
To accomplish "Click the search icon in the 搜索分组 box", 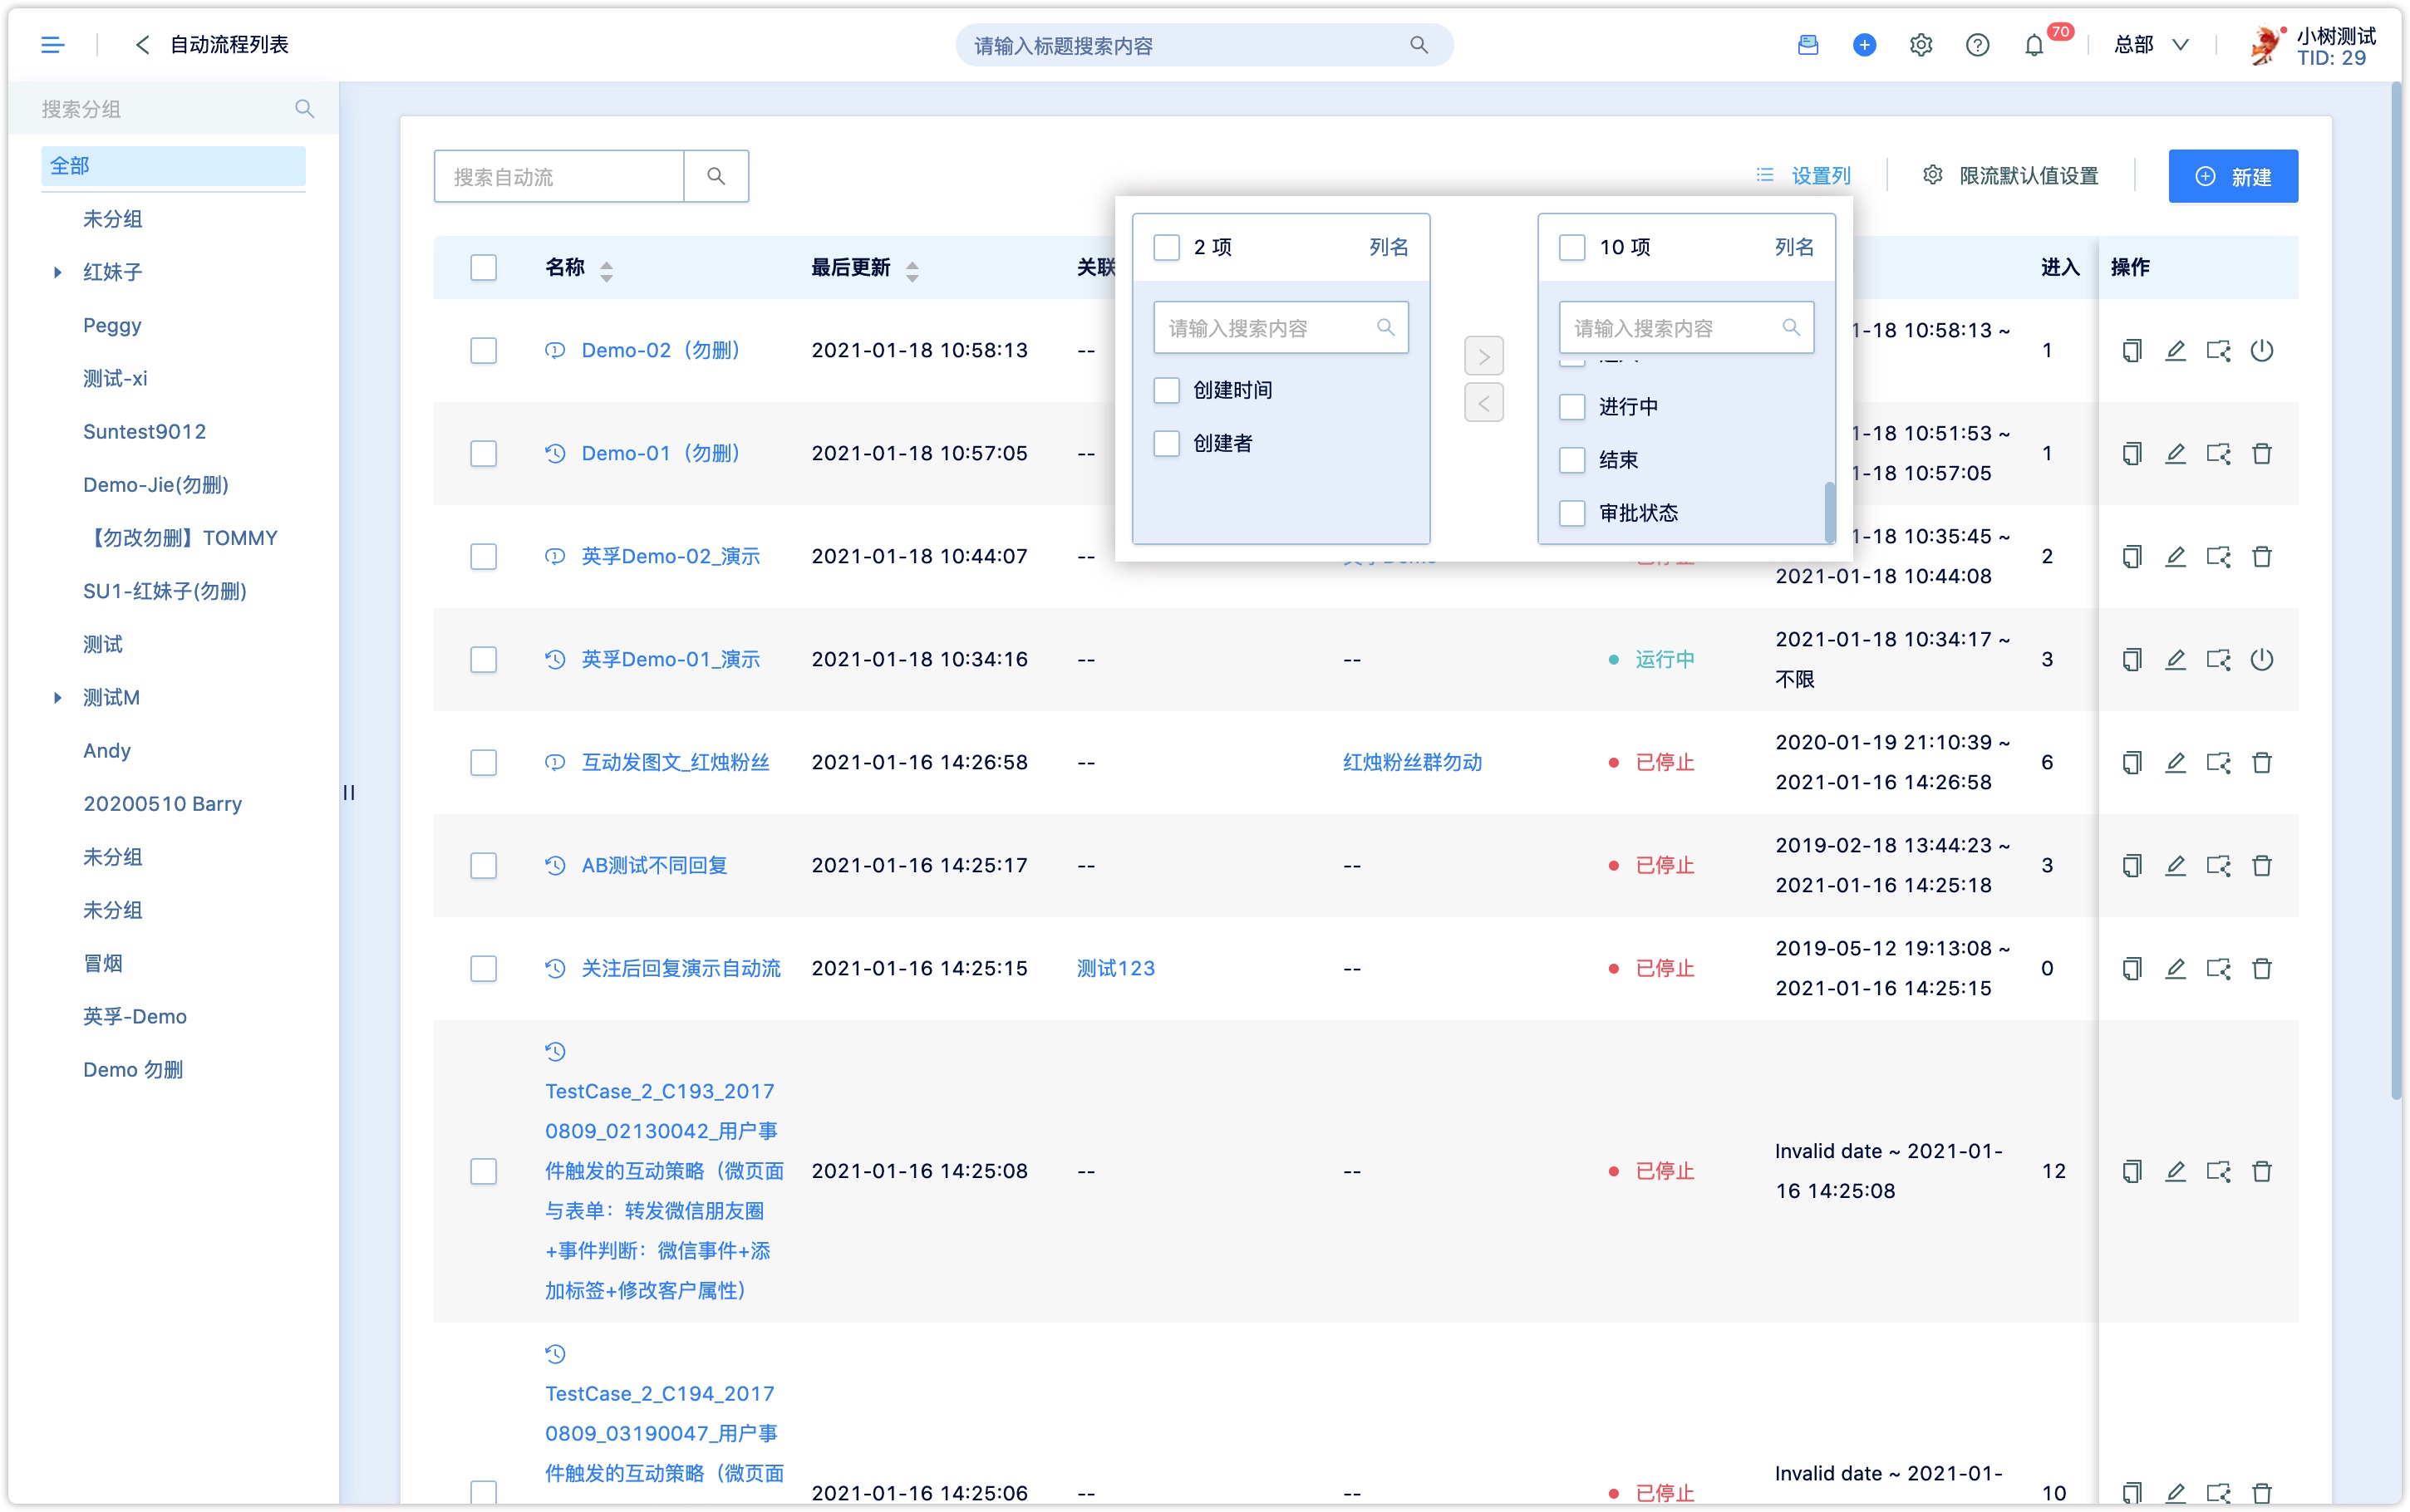I will [304, 109].
